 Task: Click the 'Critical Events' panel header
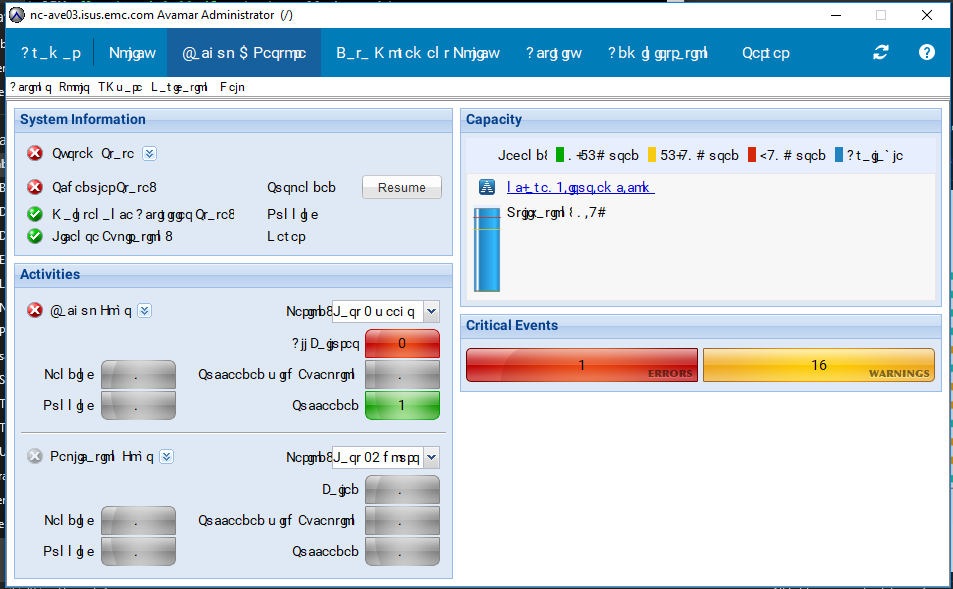pyautogui.click(x=701, y=326)
